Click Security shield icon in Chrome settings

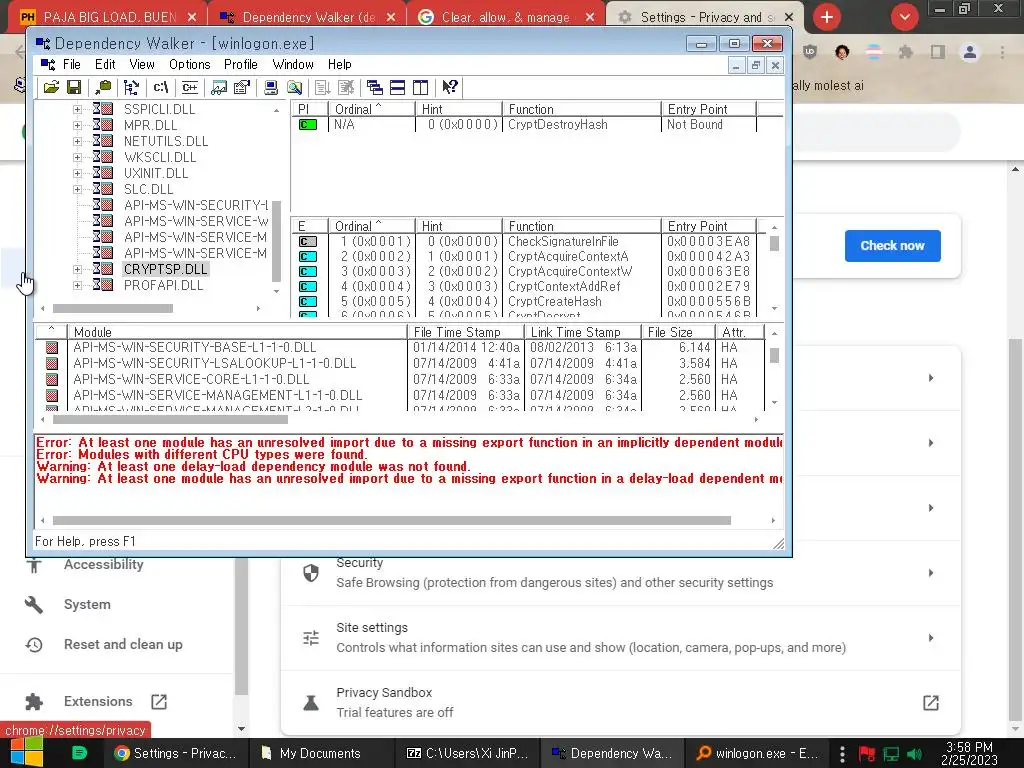[x=311, y=573]
